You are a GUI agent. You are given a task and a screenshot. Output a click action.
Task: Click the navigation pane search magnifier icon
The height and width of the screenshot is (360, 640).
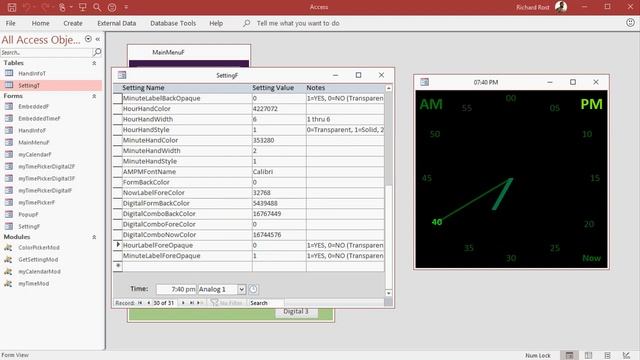click(x=97, y=52)
